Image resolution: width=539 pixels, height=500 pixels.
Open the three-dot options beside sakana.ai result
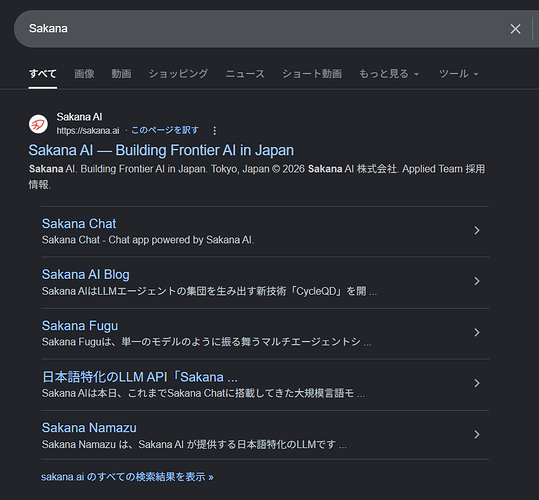click(214, 131)
